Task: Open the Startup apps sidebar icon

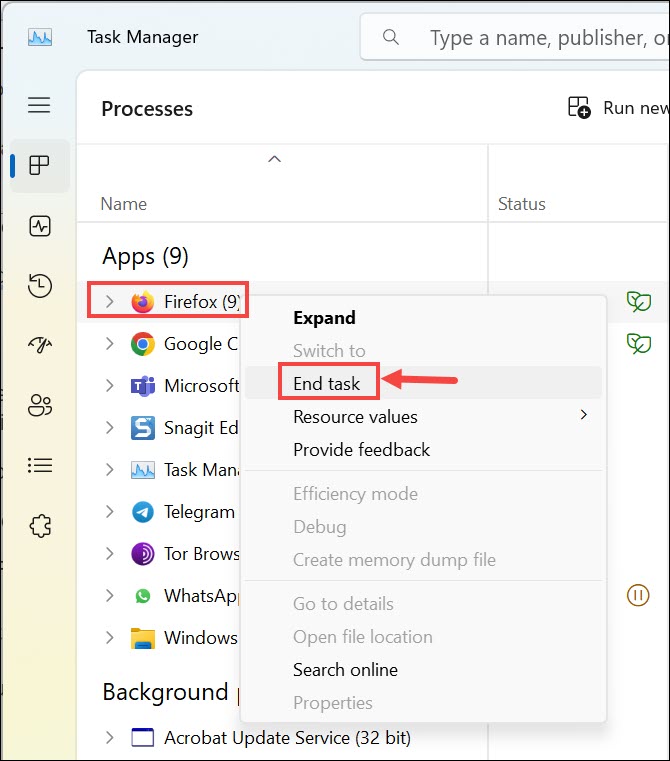Action: tap(39, 345)
